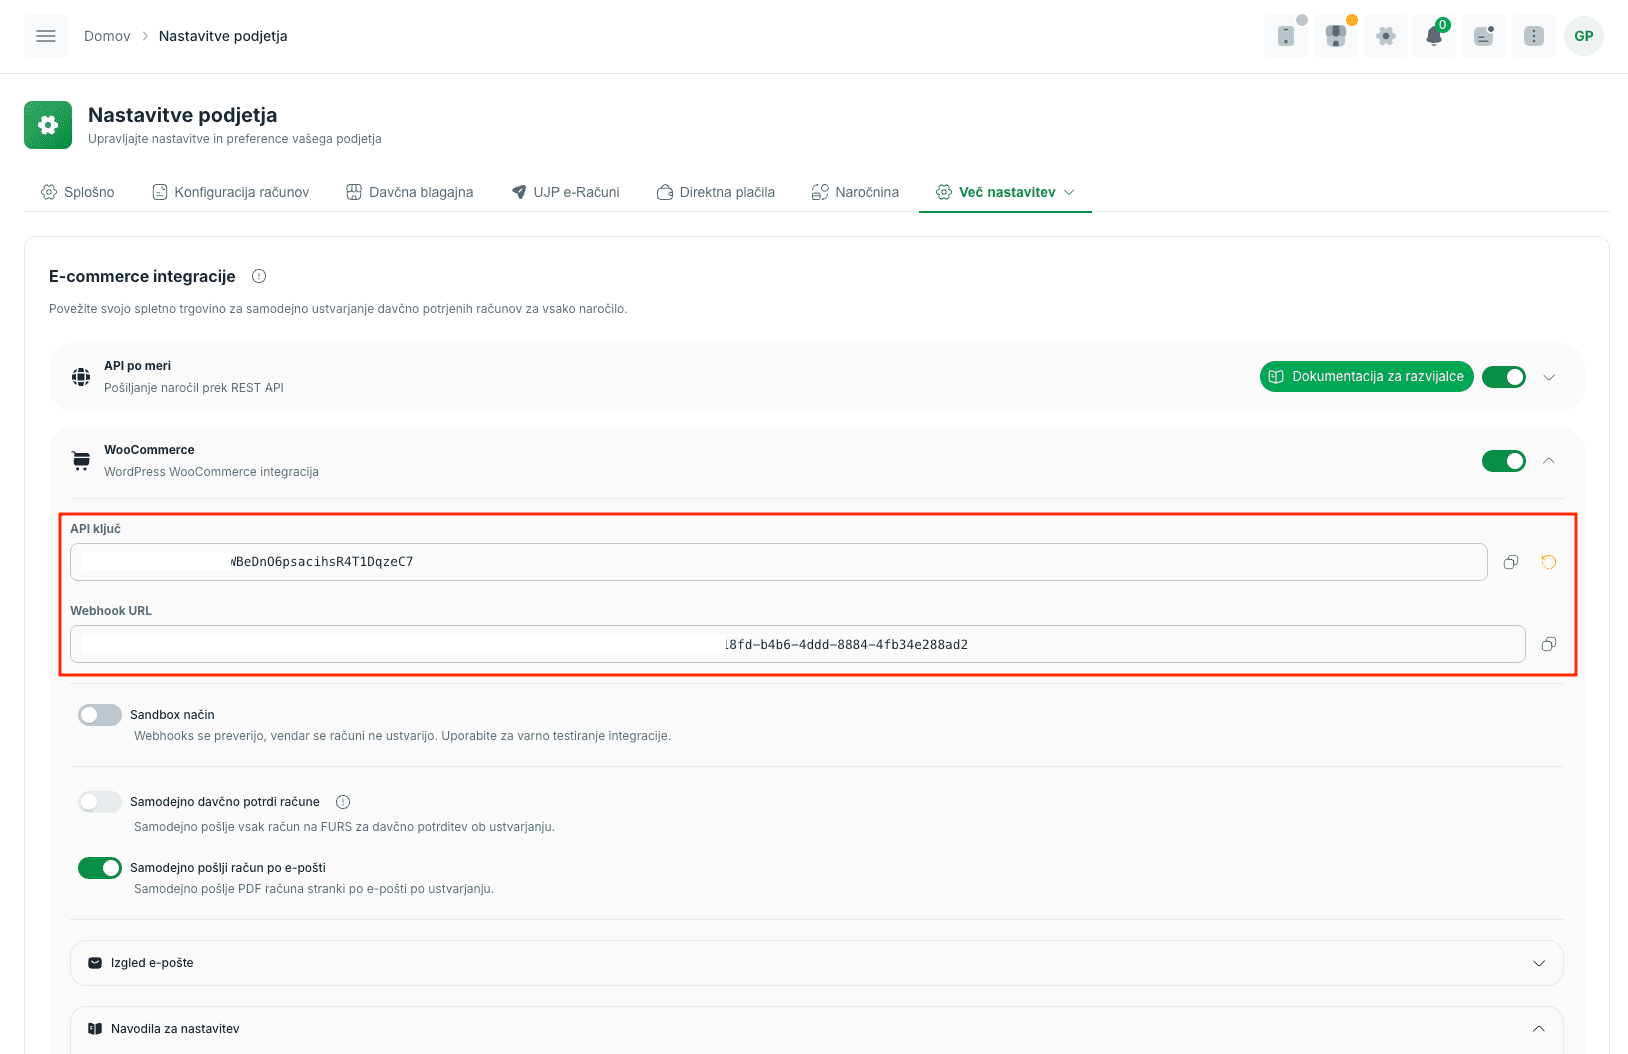Copy the Webhook URL
This screenshot has width=1628, height=1054.
point(1549,644)
